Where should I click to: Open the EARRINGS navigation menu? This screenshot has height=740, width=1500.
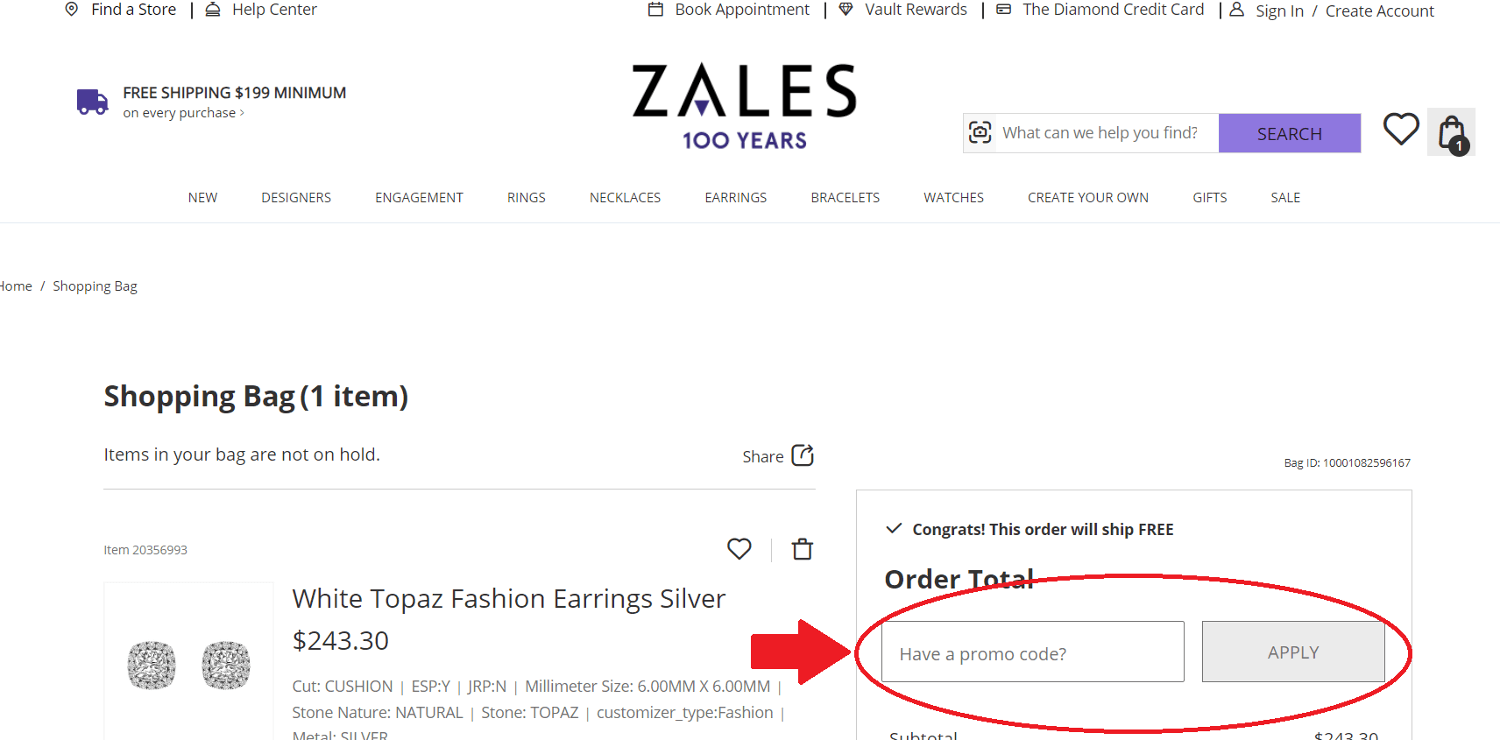[735, 197]
